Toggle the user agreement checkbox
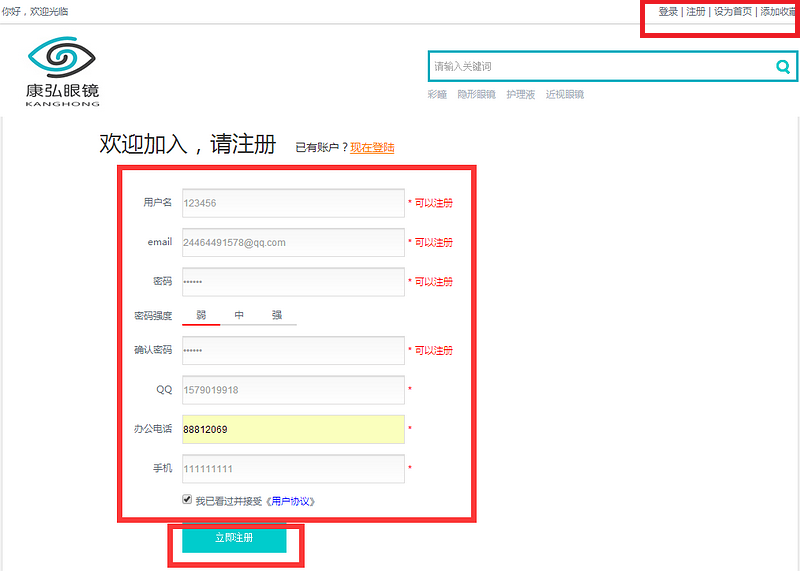This screenshot has width=800, height=571. tap(187, 499)
